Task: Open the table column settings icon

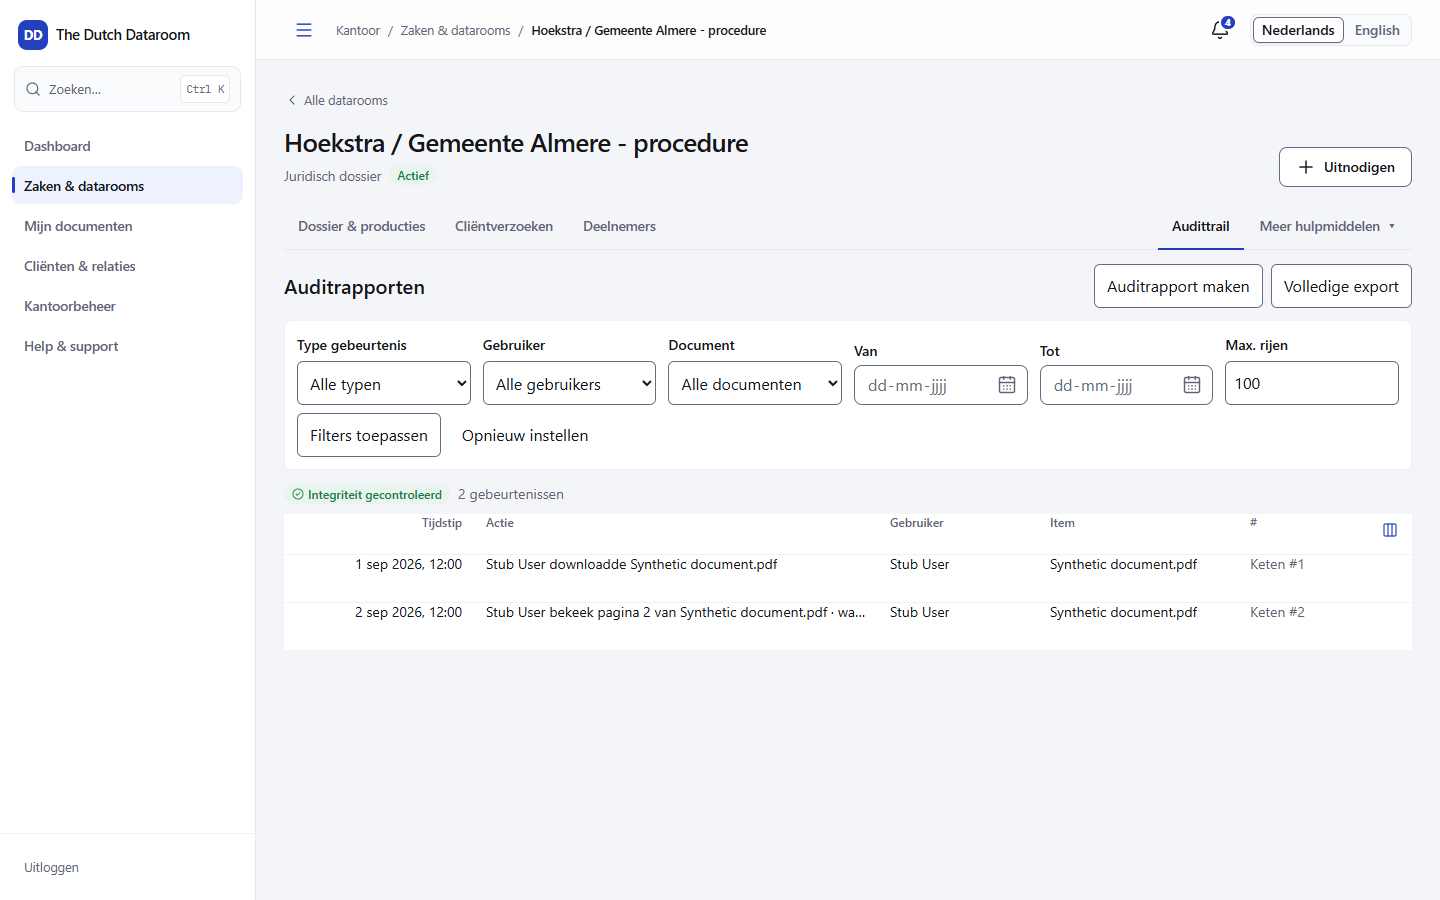Action: click(x=1390, y=530)
